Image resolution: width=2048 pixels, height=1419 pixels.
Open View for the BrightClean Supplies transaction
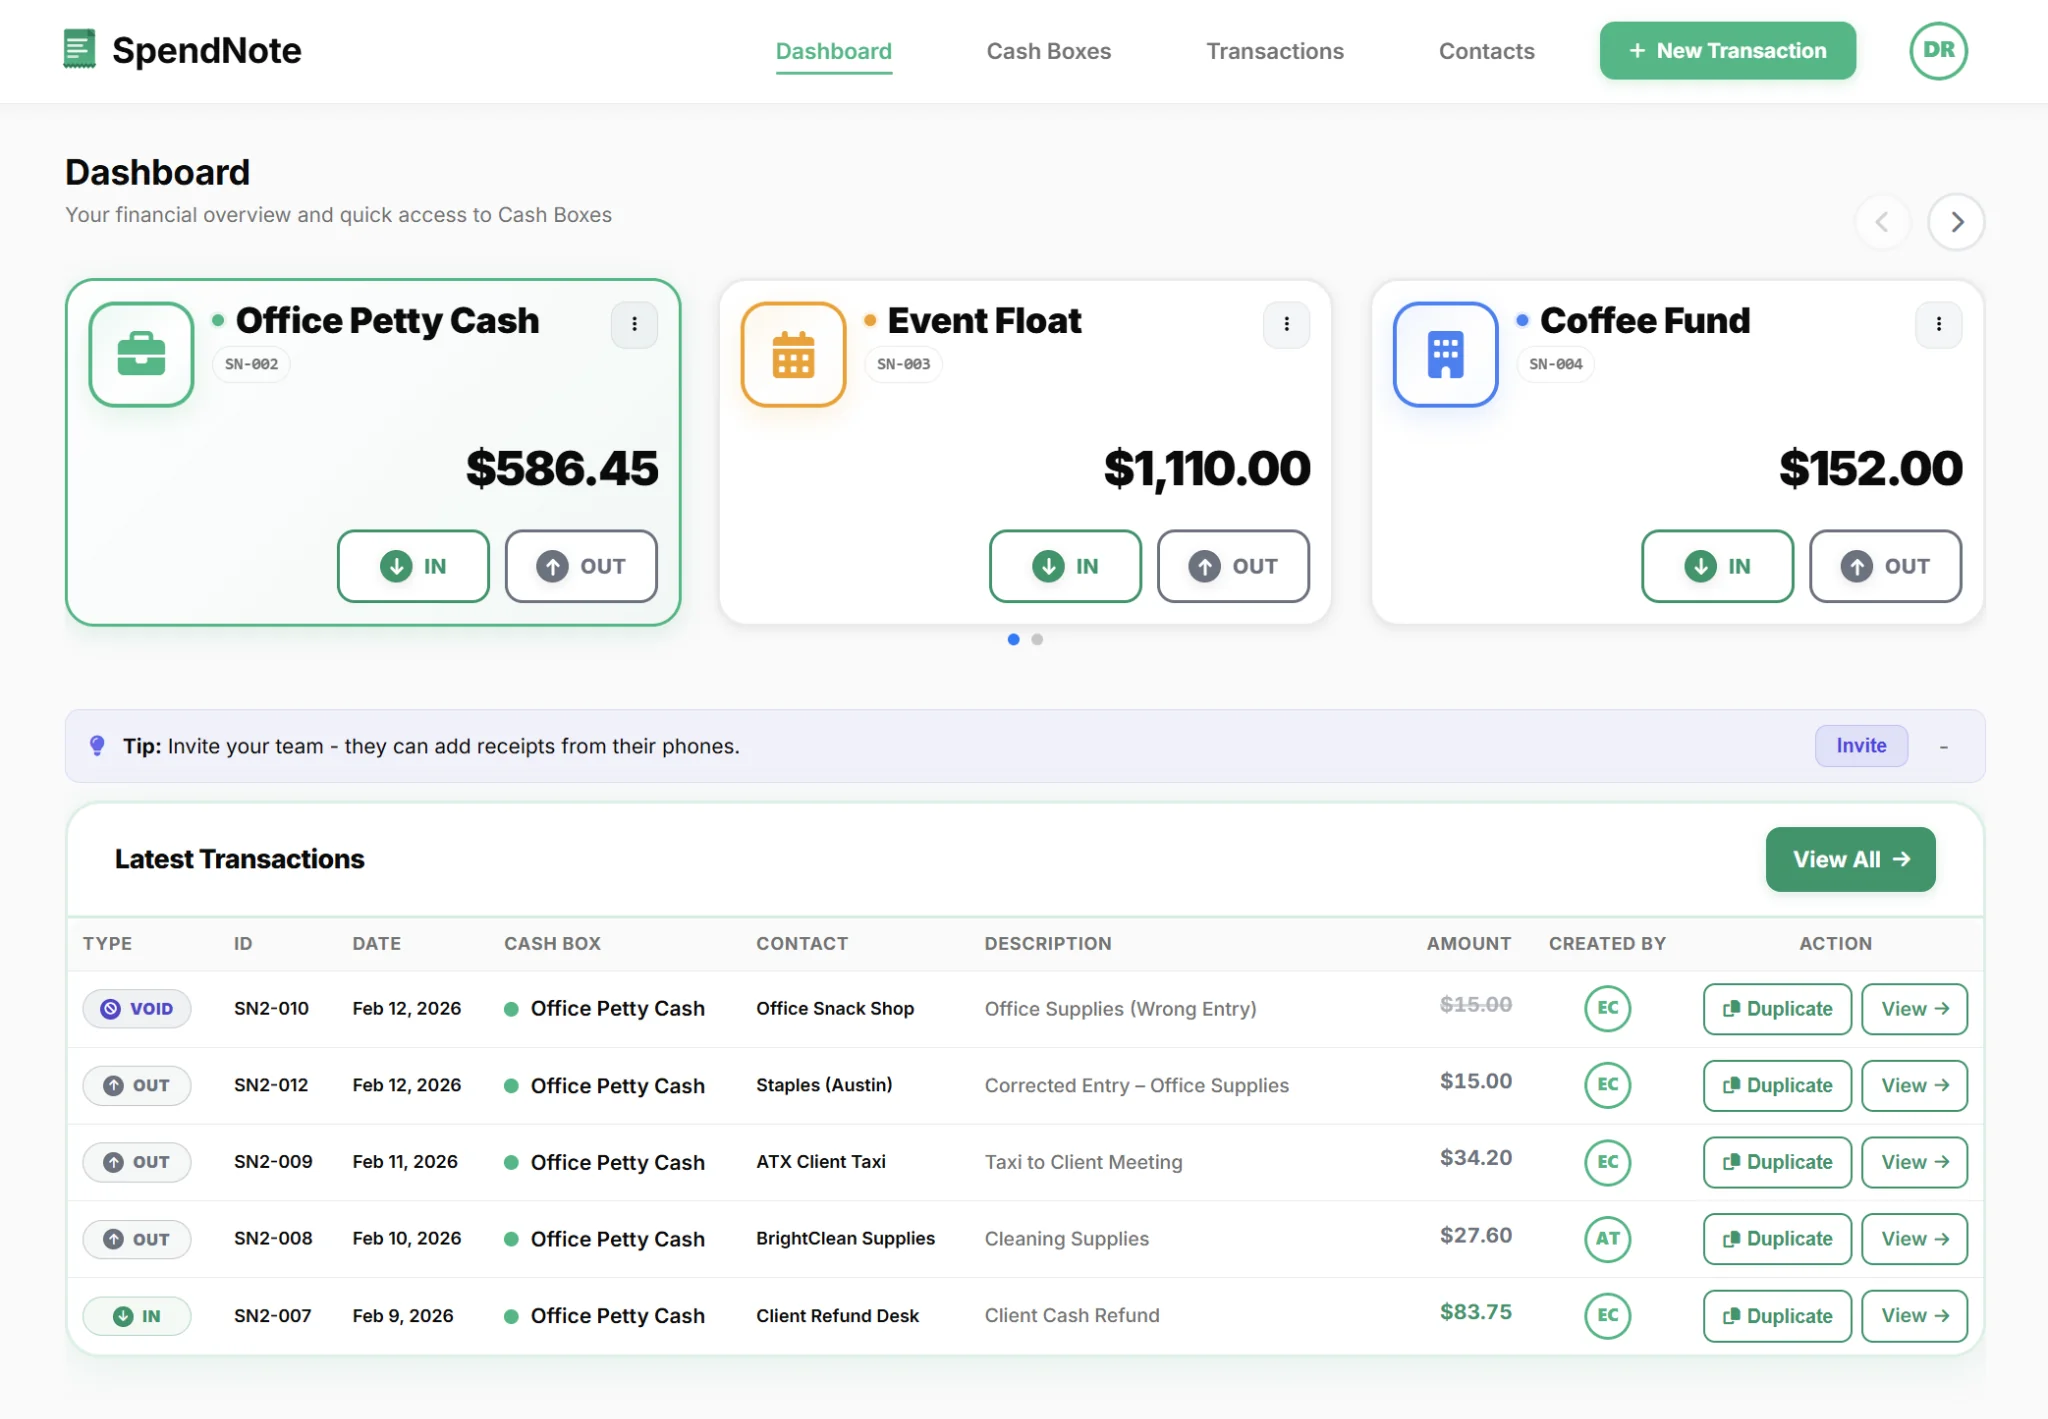point(1913,1238)
